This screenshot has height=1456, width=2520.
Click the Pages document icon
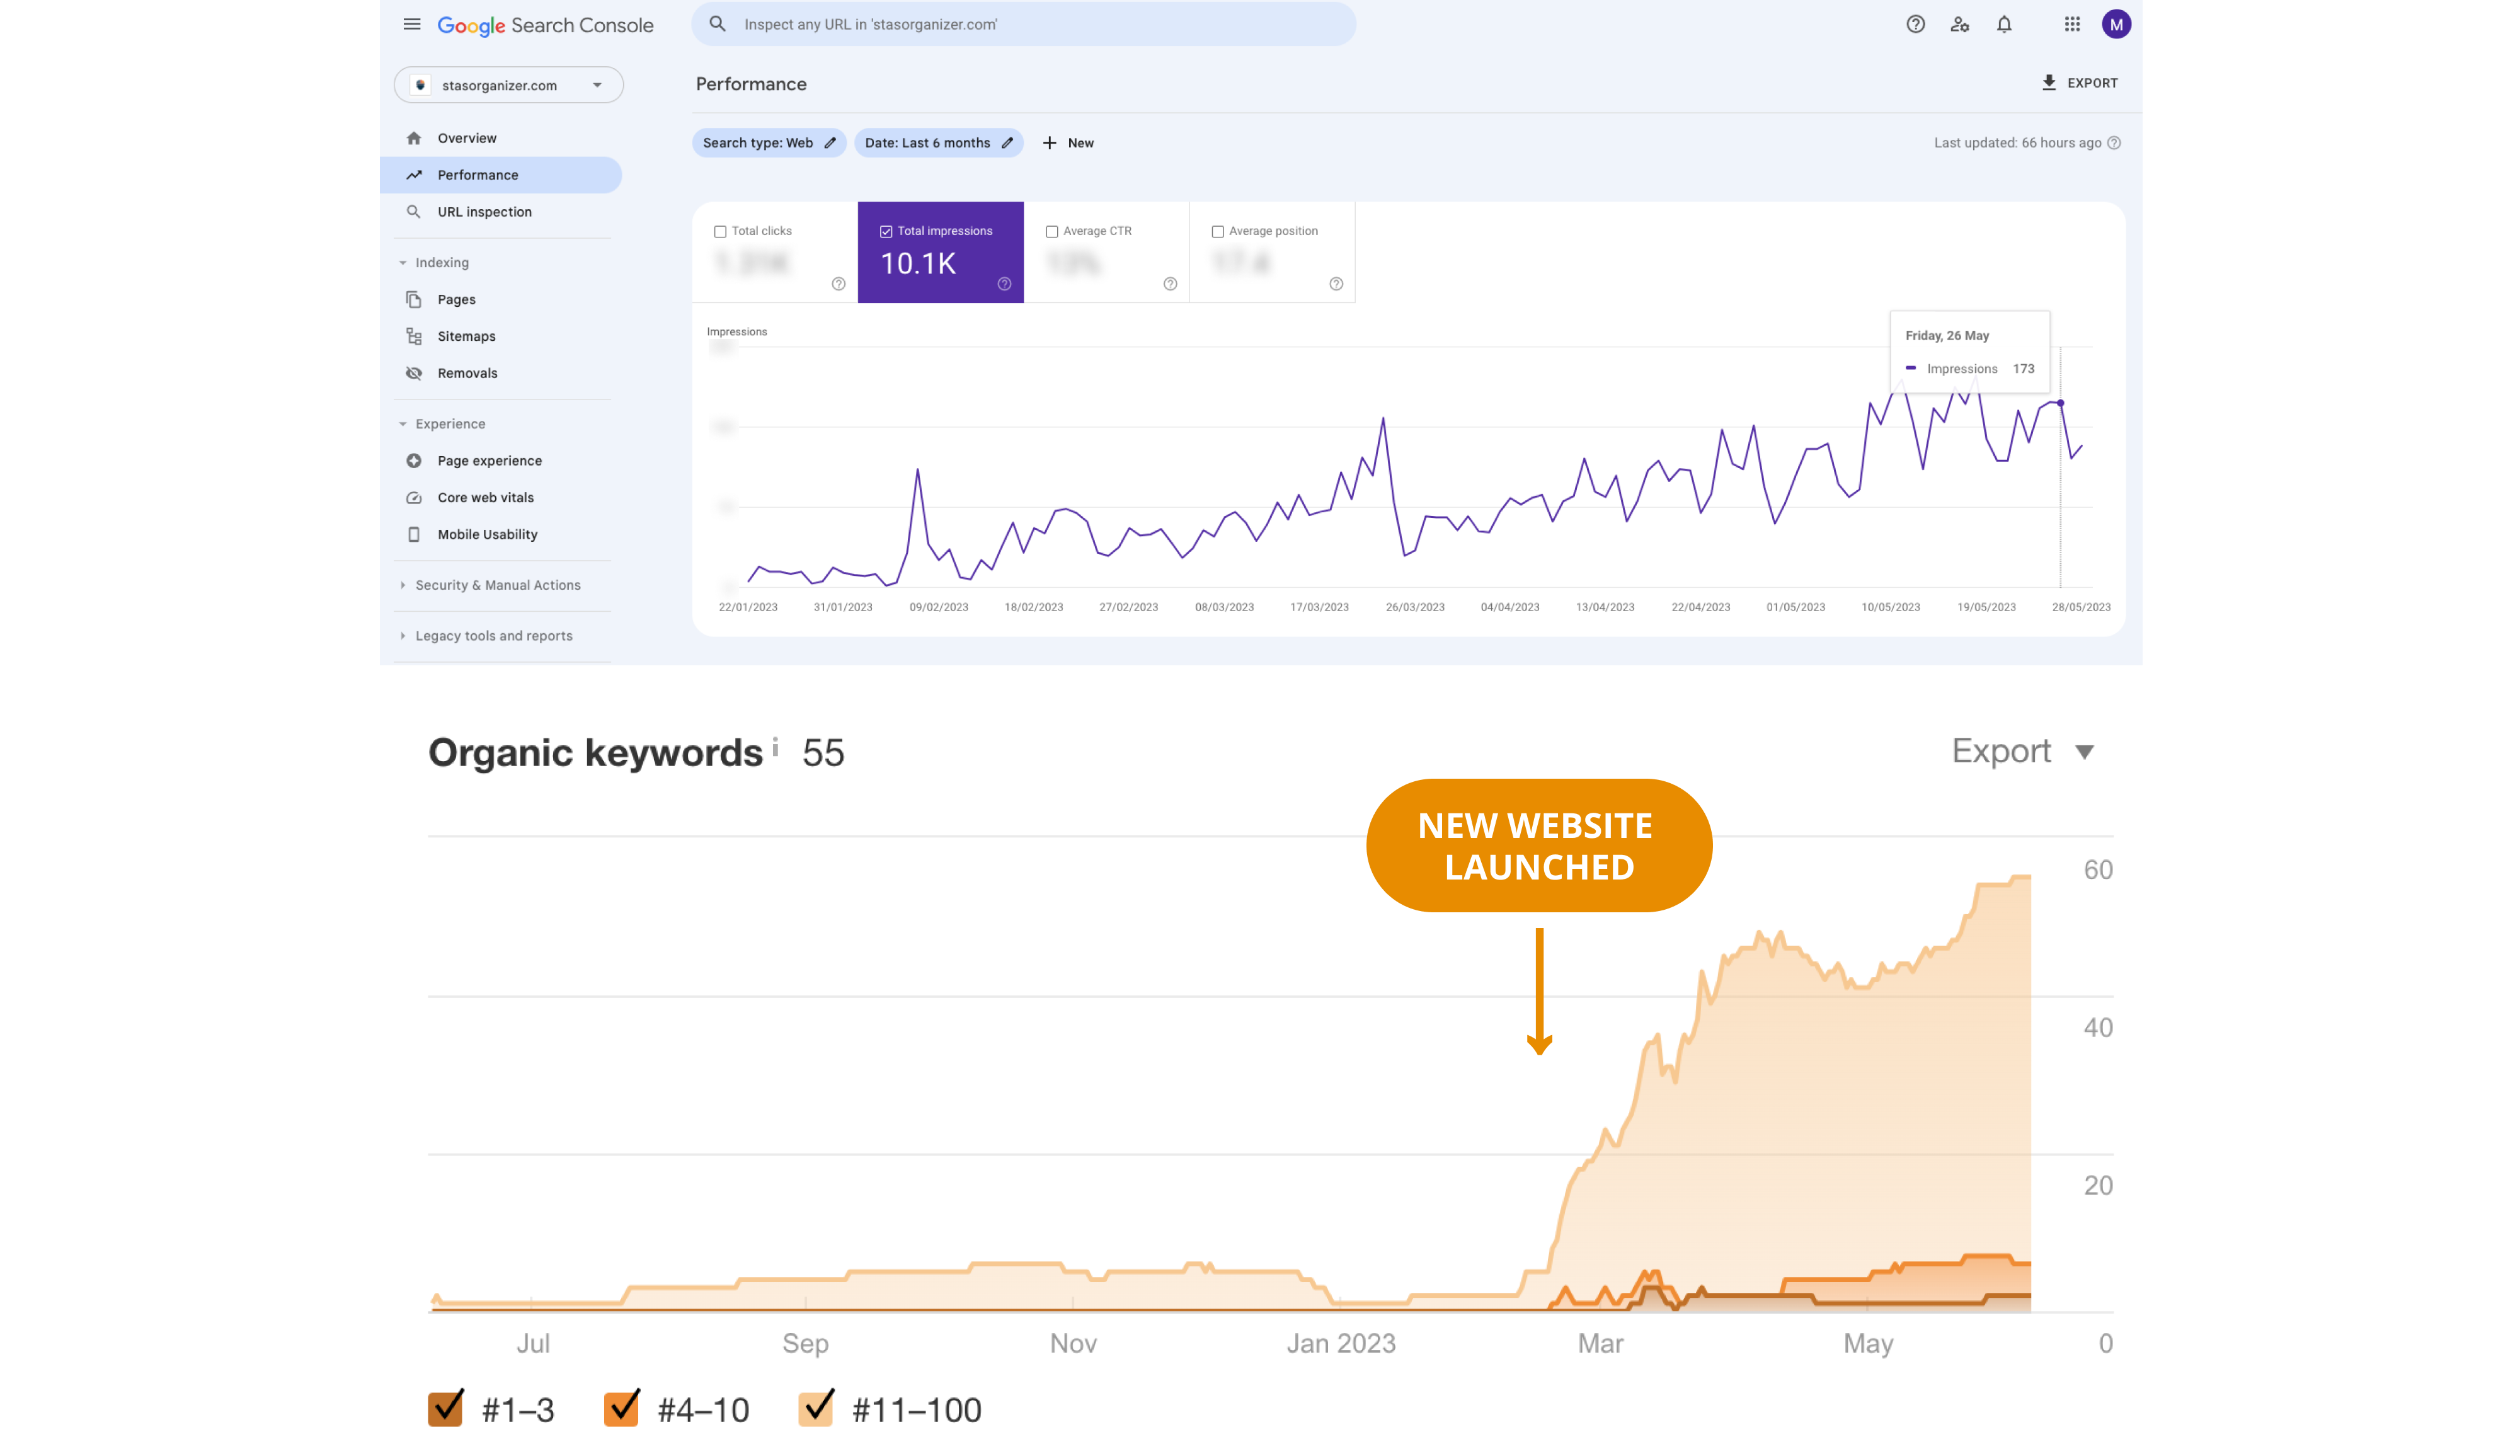point(414,299)
